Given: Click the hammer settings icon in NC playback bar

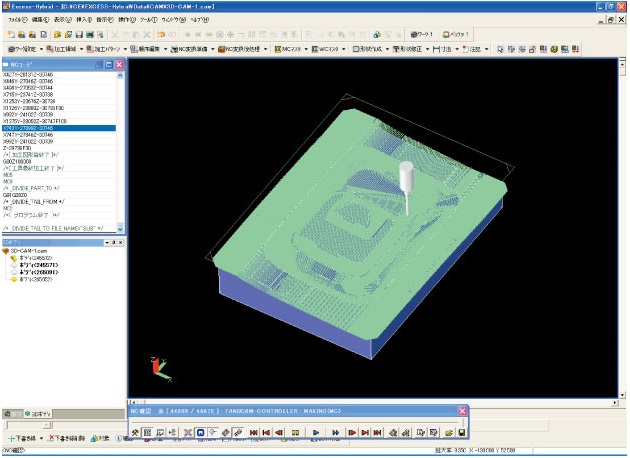Looking at the screenshot, I should [x=135, y=431].
